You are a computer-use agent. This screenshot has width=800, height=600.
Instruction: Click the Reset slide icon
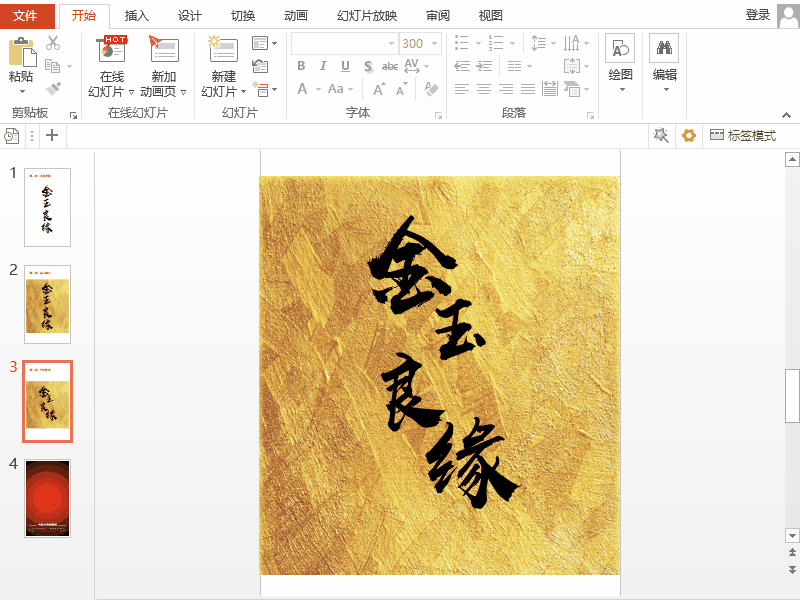point(260,66)
